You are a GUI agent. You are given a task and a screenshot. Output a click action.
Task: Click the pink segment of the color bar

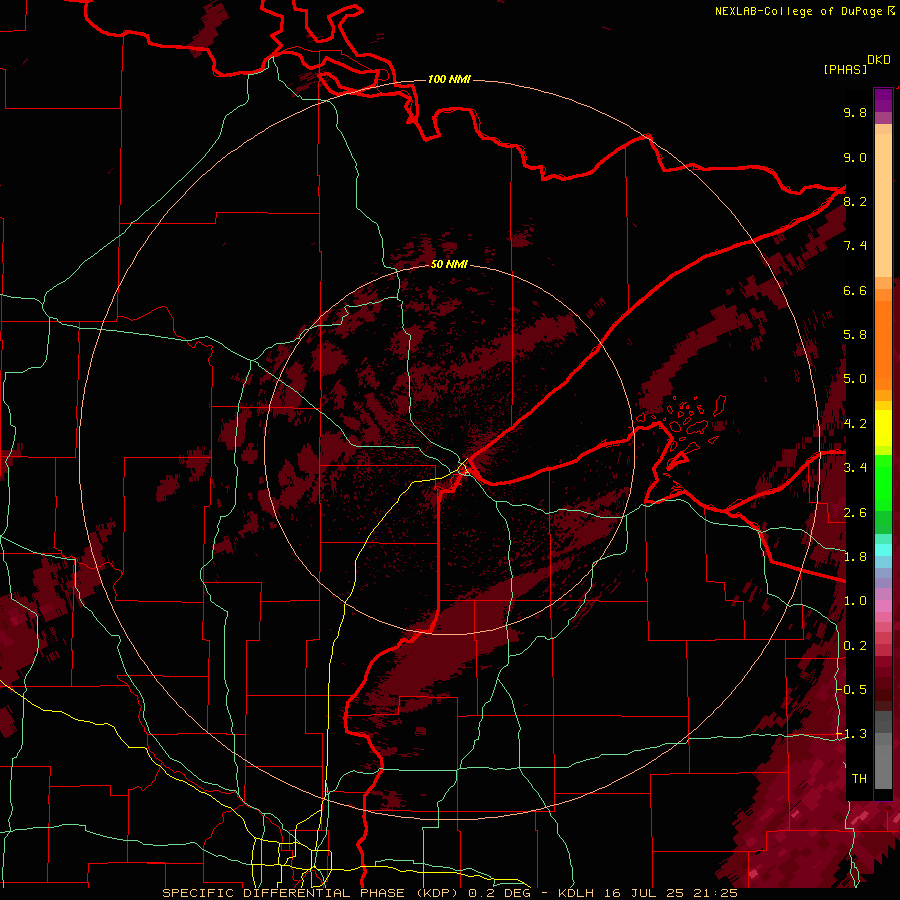coord(883,606)
